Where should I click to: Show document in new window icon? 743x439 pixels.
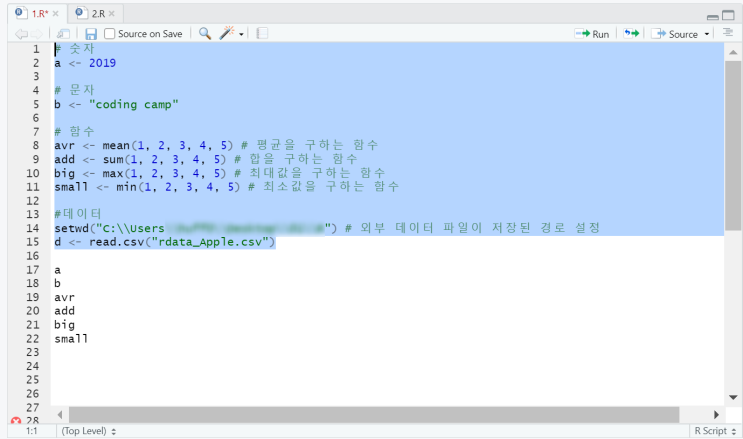(x=63, y=34)
